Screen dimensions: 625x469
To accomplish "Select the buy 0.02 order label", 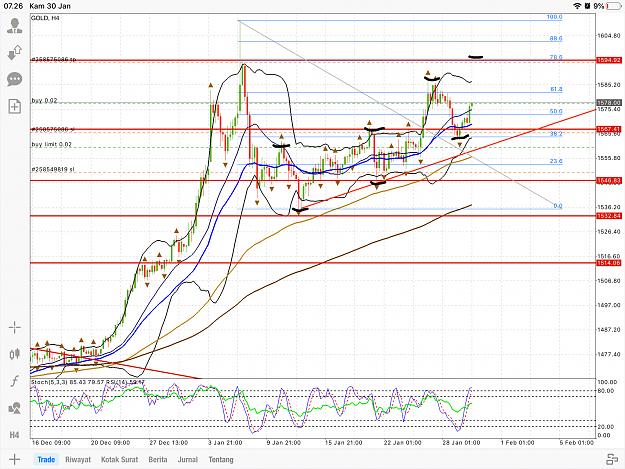I will click(44, 100).
